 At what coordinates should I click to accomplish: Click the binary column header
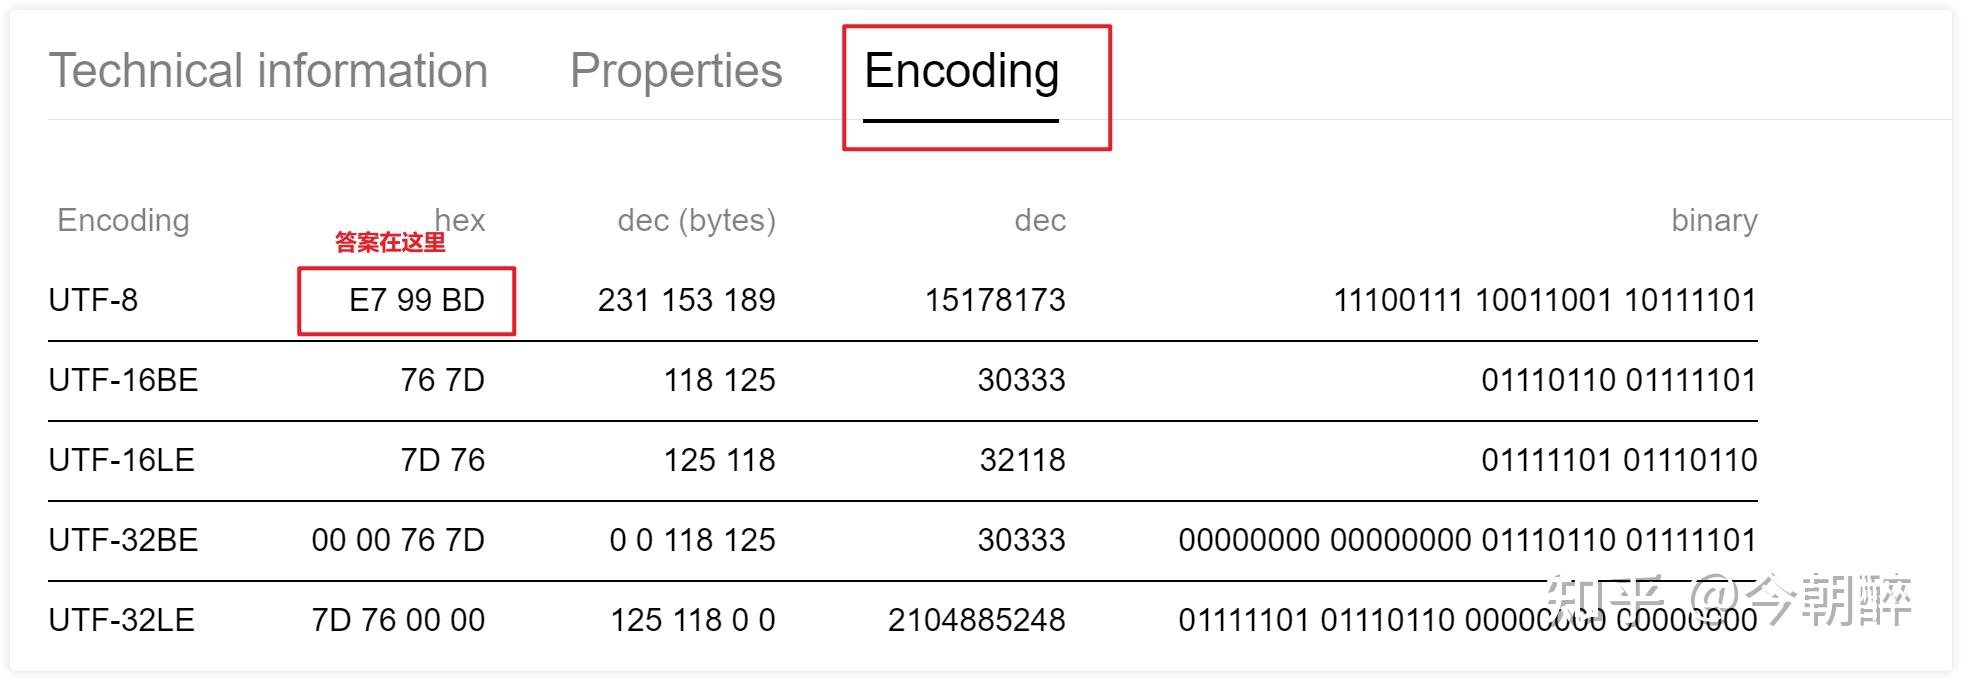[x=1714, y=220]
